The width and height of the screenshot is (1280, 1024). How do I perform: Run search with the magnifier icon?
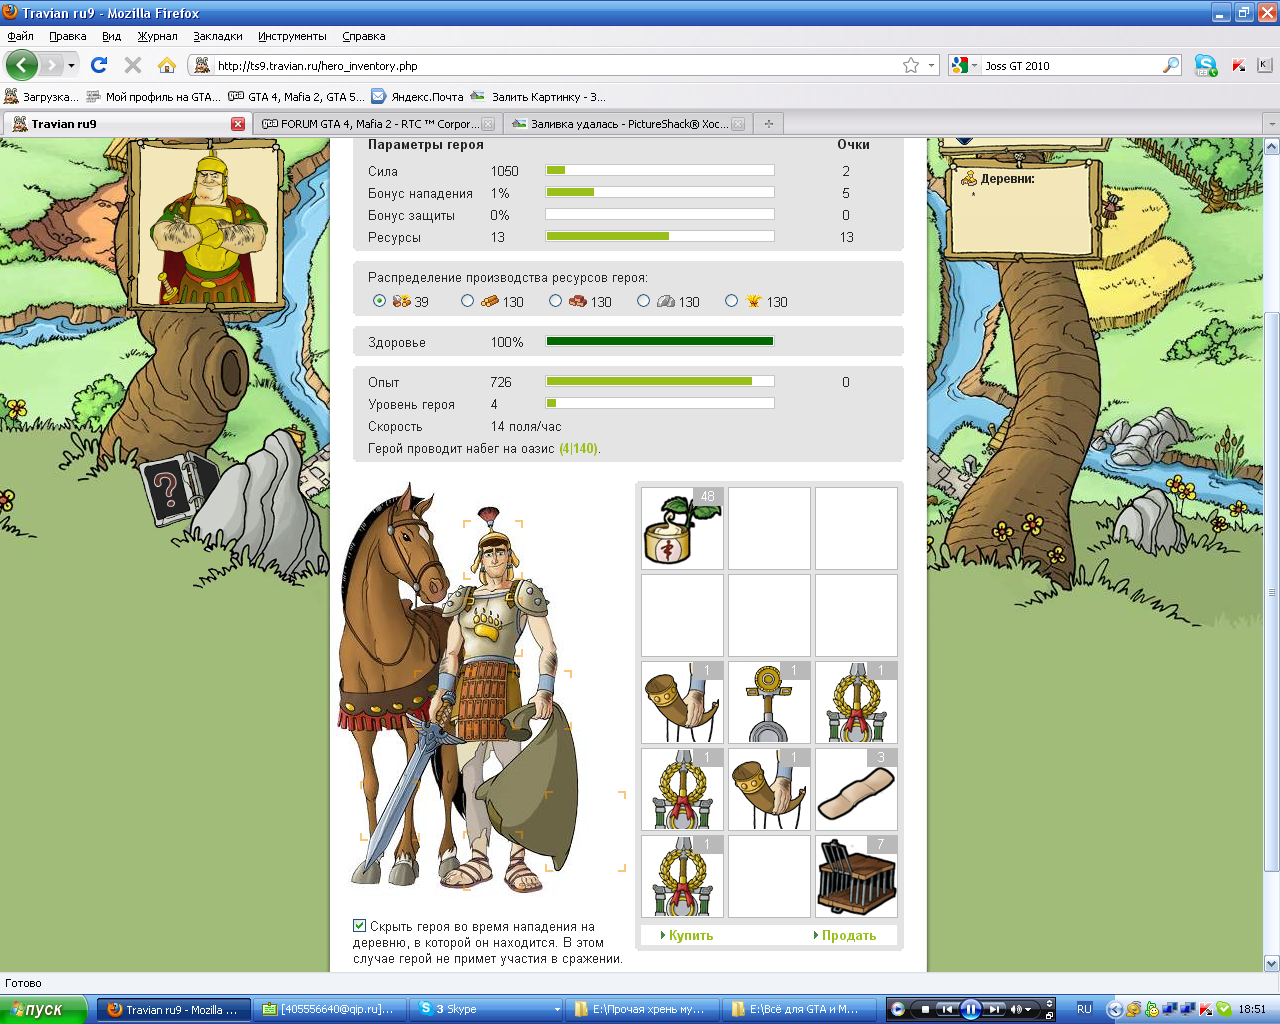(1171, 65)
